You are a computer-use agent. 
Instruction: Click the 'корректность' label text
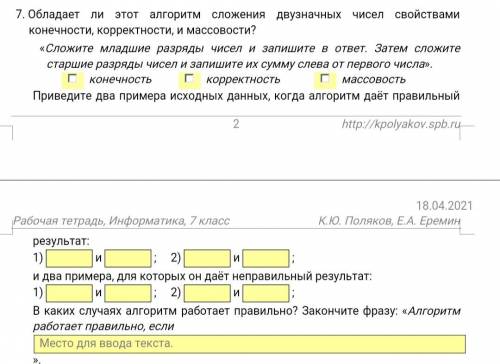[243, 80]
